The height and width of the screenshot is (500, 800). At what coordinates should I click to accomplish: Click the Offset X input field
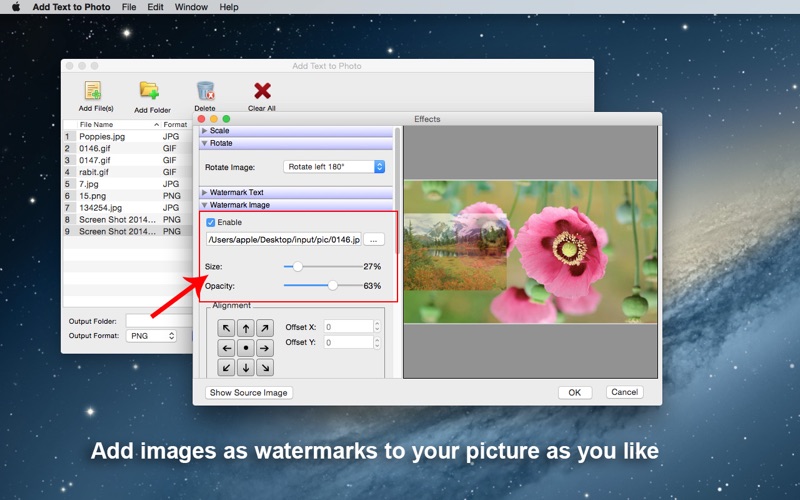click(348, 327)
